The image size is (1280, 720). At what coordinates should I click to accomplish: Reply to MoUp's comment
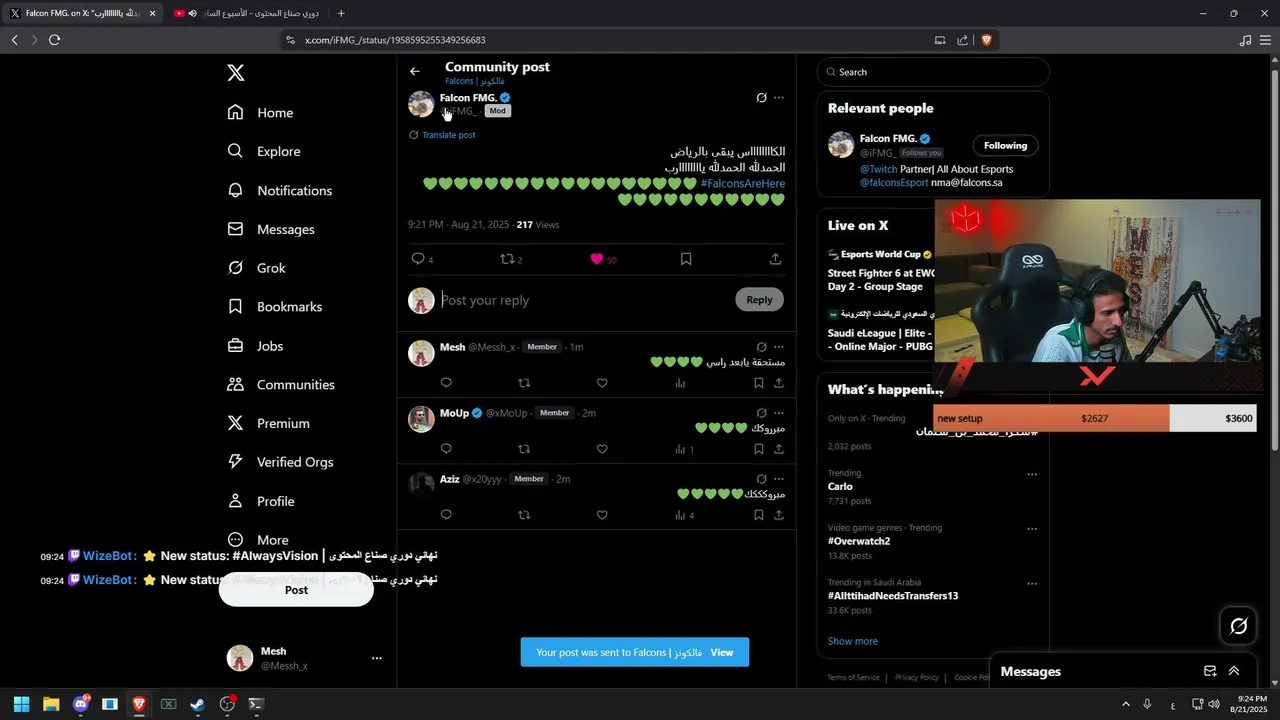point(446,449)
